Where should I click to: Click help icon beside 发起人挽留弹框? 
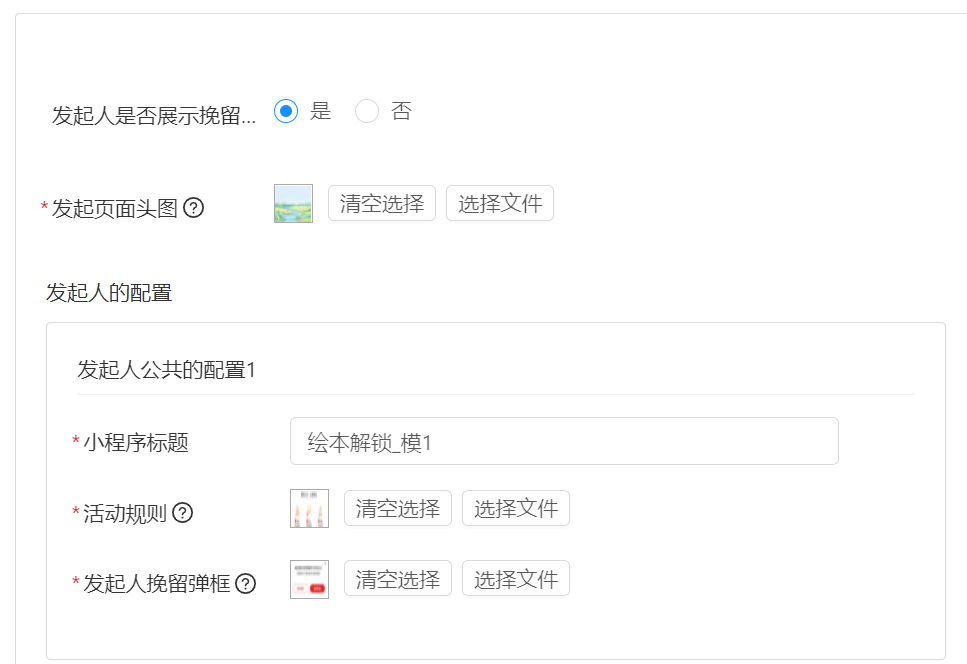(245, 583)
